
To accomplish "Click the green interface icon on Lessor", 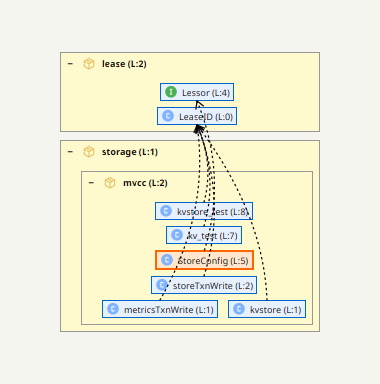I will 171,92.
